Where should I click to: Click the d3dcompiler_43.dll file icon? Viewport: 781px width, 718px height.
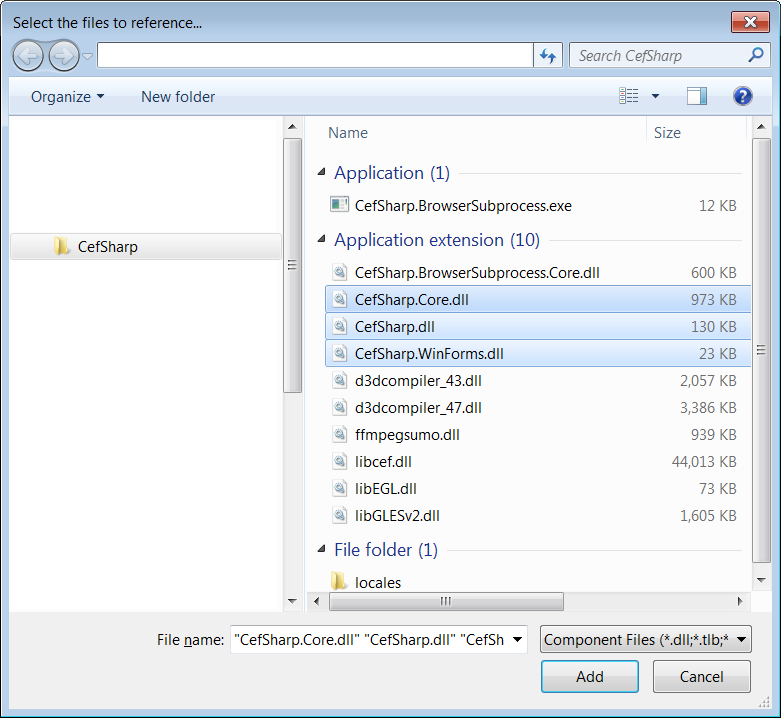pos(339,380)
